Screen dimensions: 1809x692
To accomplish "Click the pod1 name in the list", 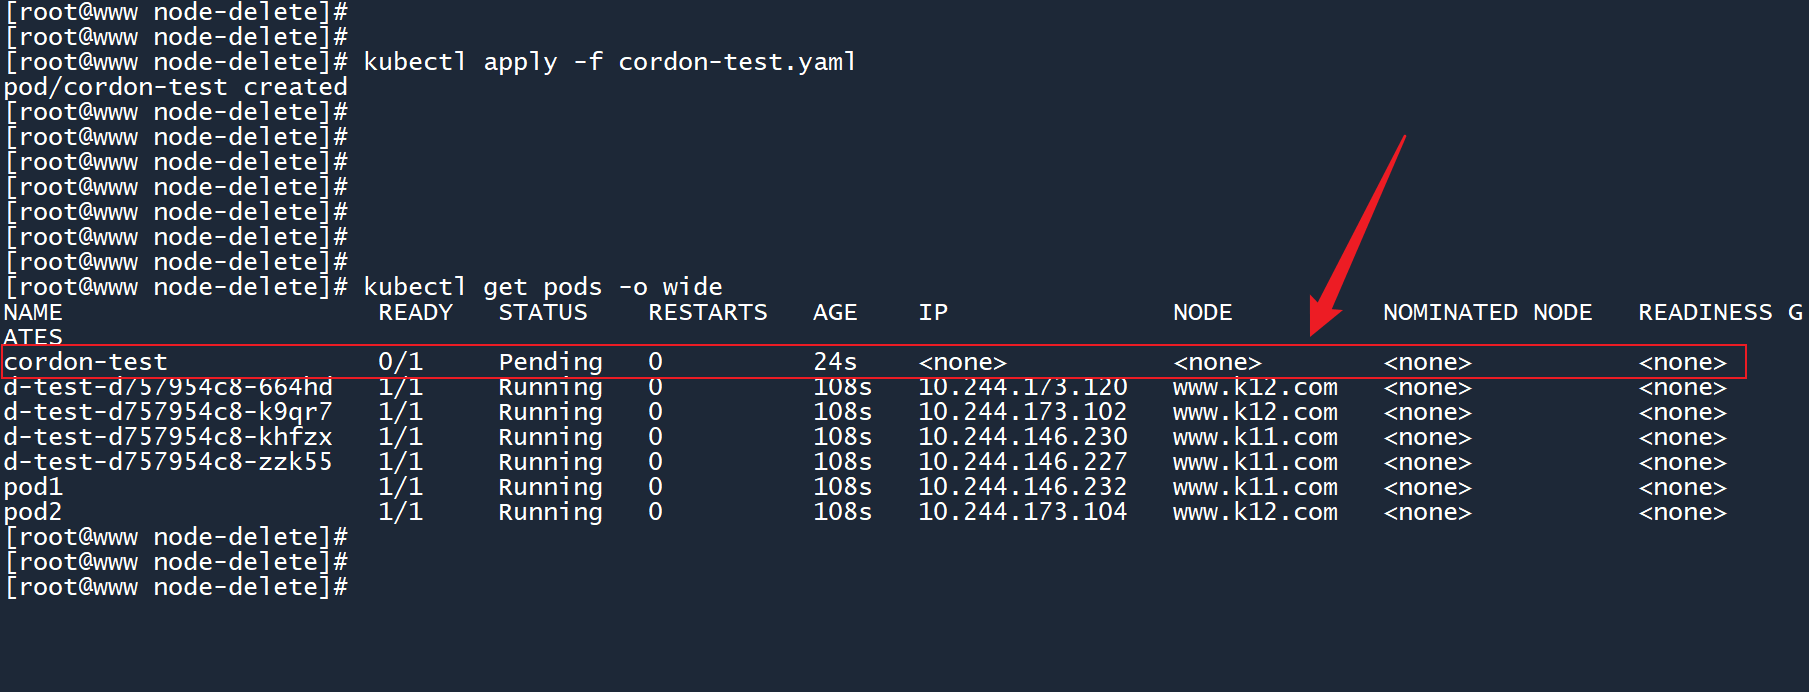I will point(33,487).
